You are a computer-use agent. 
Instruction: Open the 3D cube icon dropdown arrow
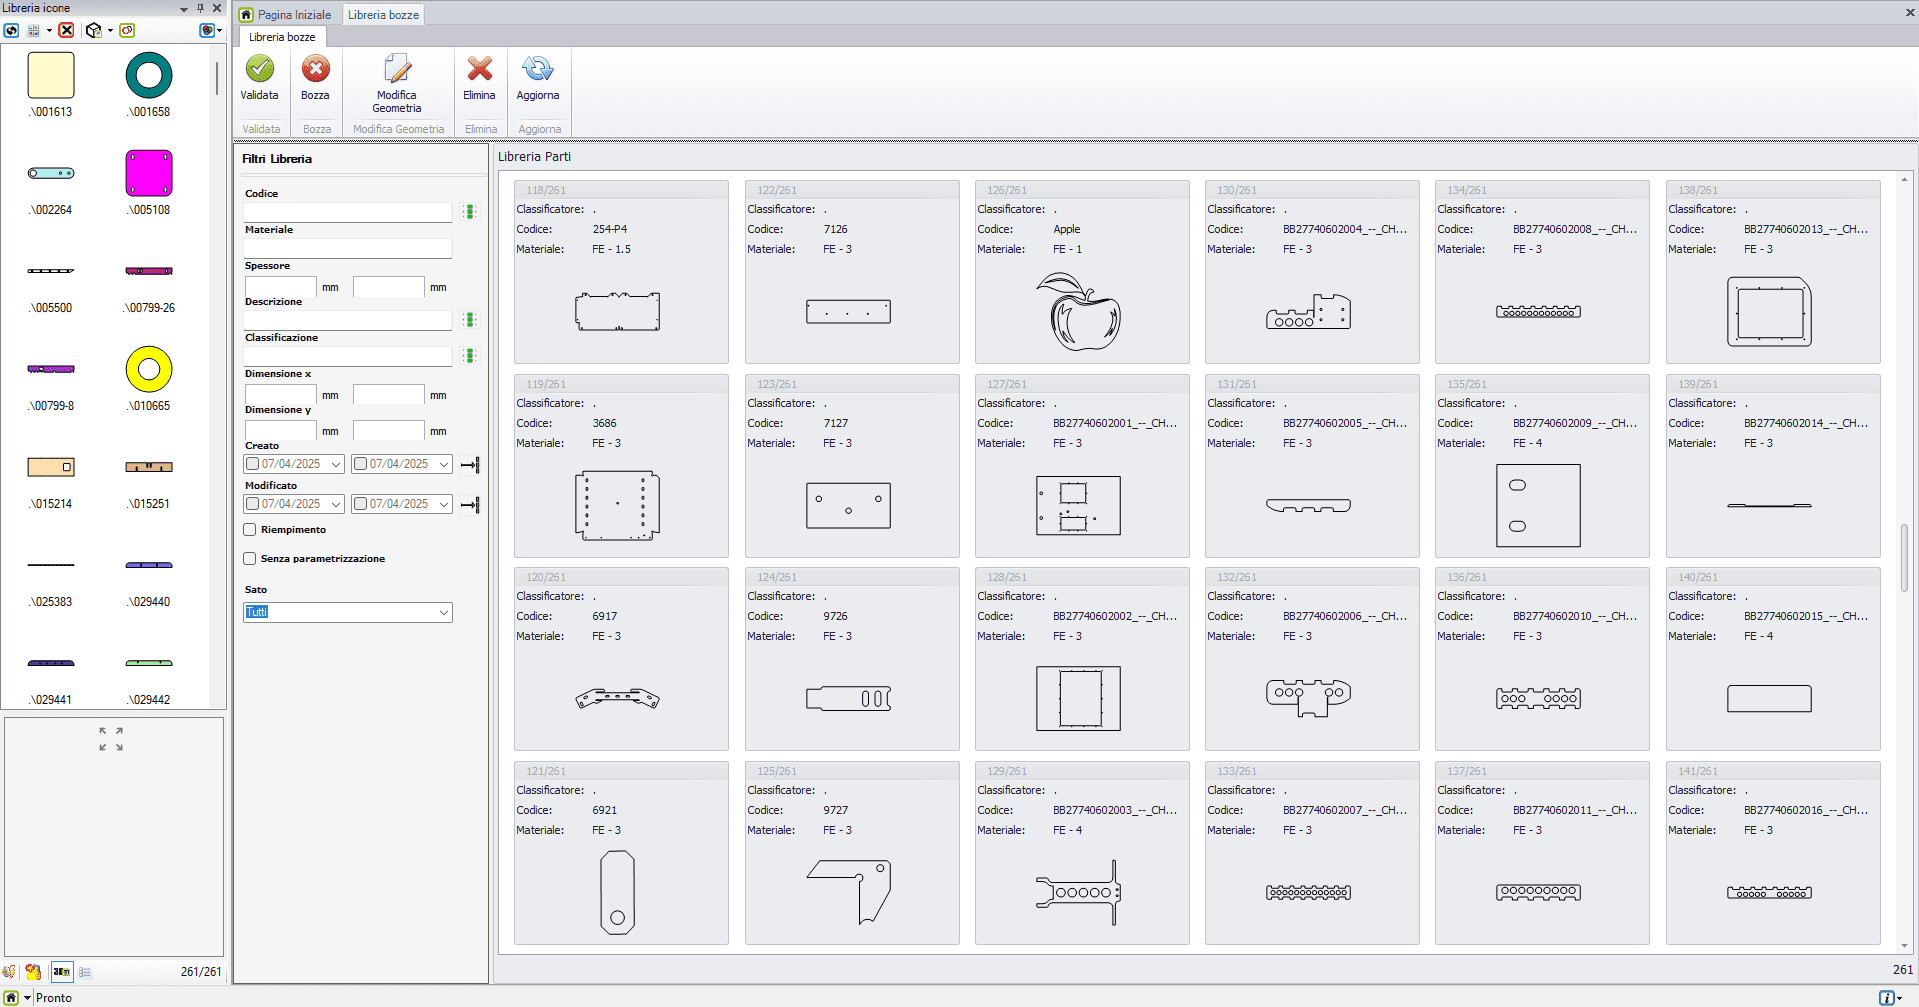coord(110,30)
